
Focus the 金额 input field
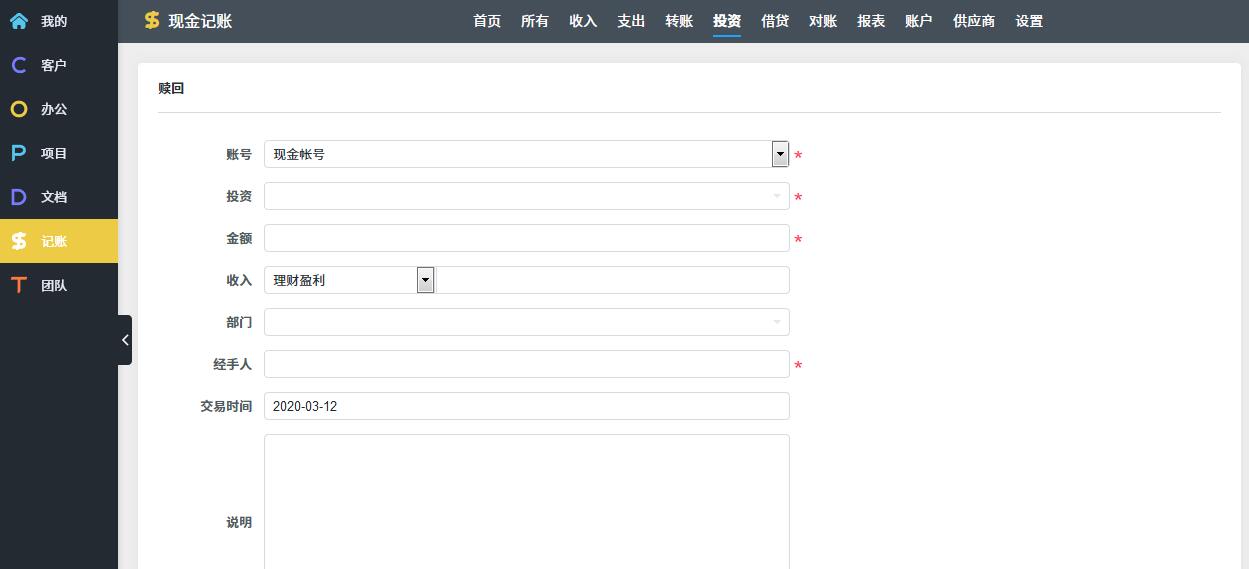527,238
